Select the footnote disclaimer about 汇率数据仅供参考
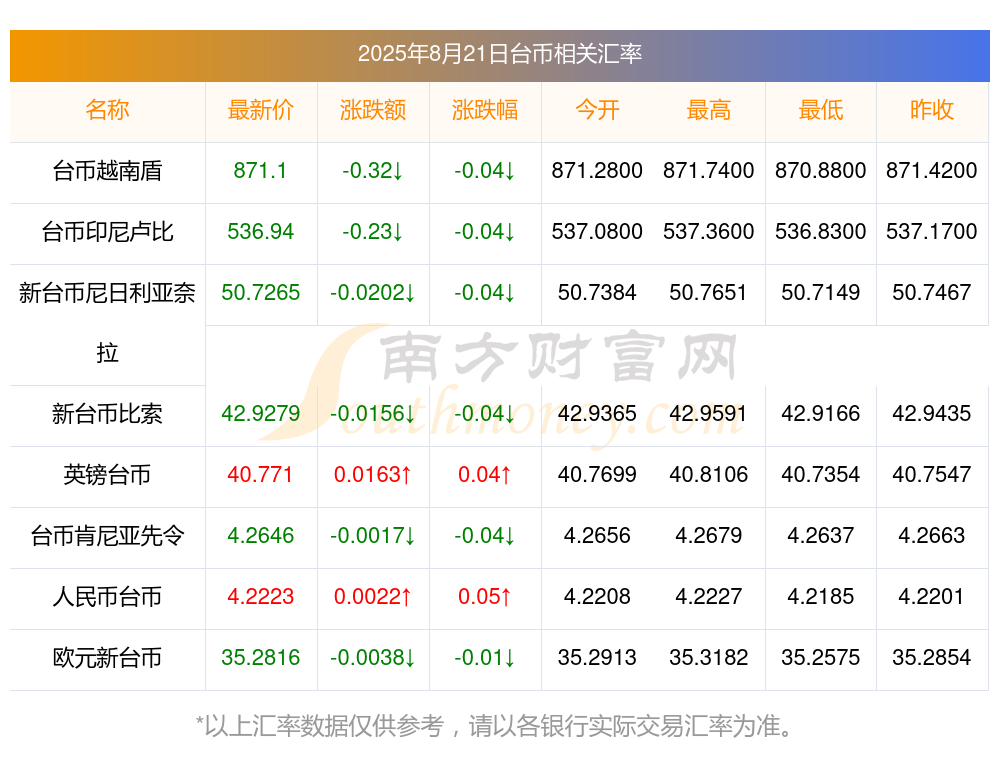This screenshot has height=757, width=1000. pos(494,726)
